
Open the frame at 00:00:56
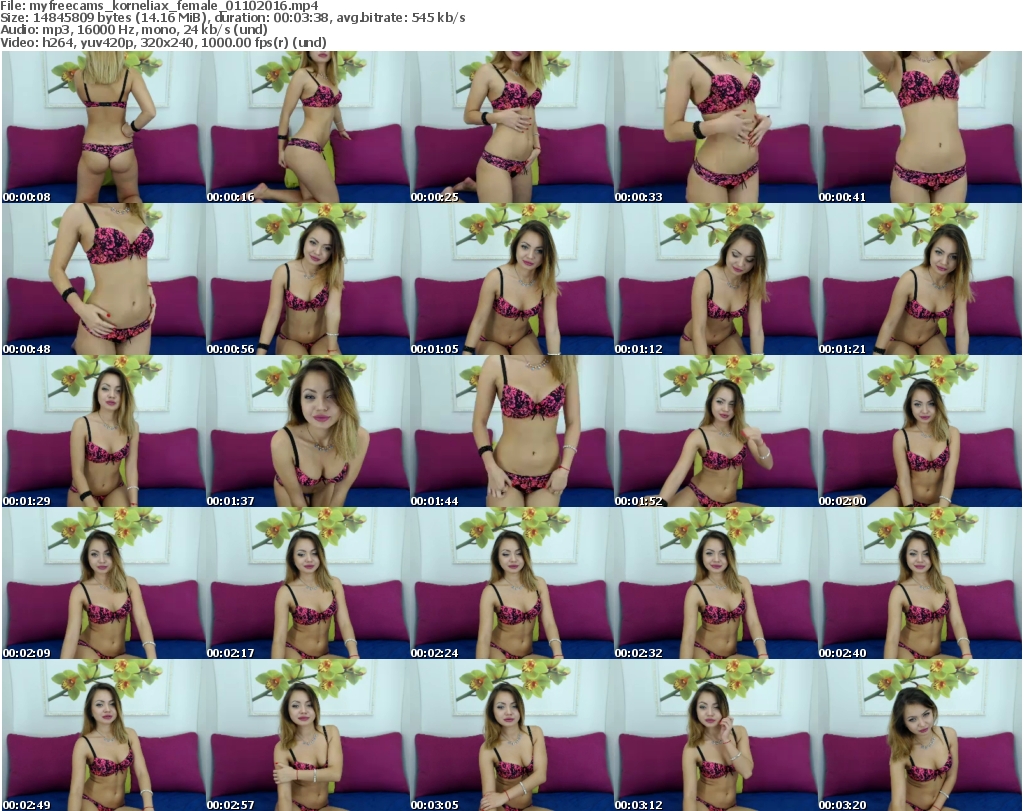tap(308, 279)
